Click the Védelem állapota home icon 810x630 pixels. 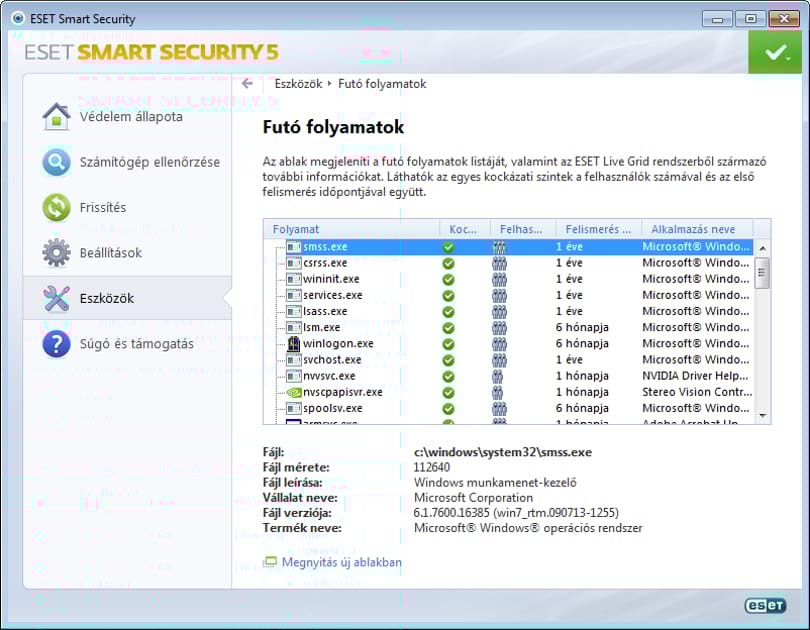pos(56,116)
